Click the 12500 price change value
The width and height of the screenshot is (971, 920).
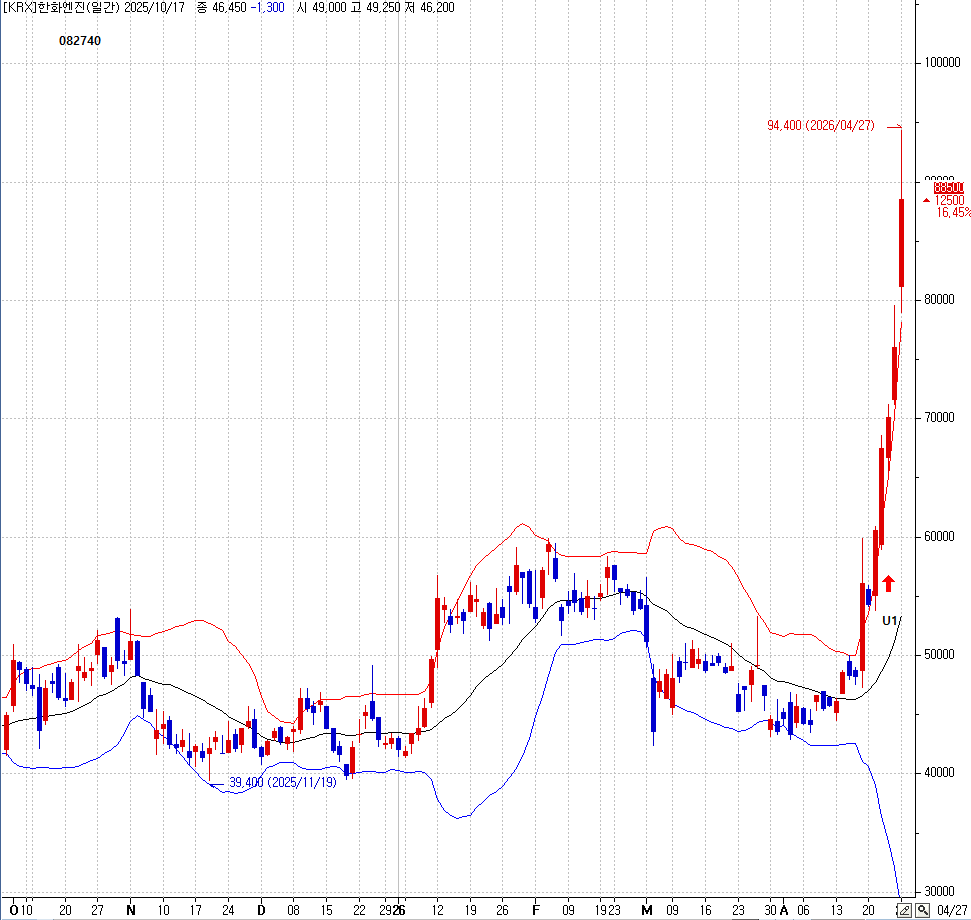(x=949, y=200)
